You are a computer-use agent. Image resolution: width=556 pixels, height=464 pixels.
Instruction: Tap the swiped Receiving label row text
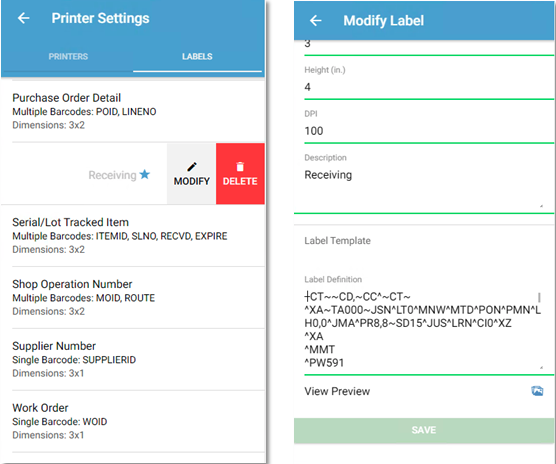tap(112, 175)
